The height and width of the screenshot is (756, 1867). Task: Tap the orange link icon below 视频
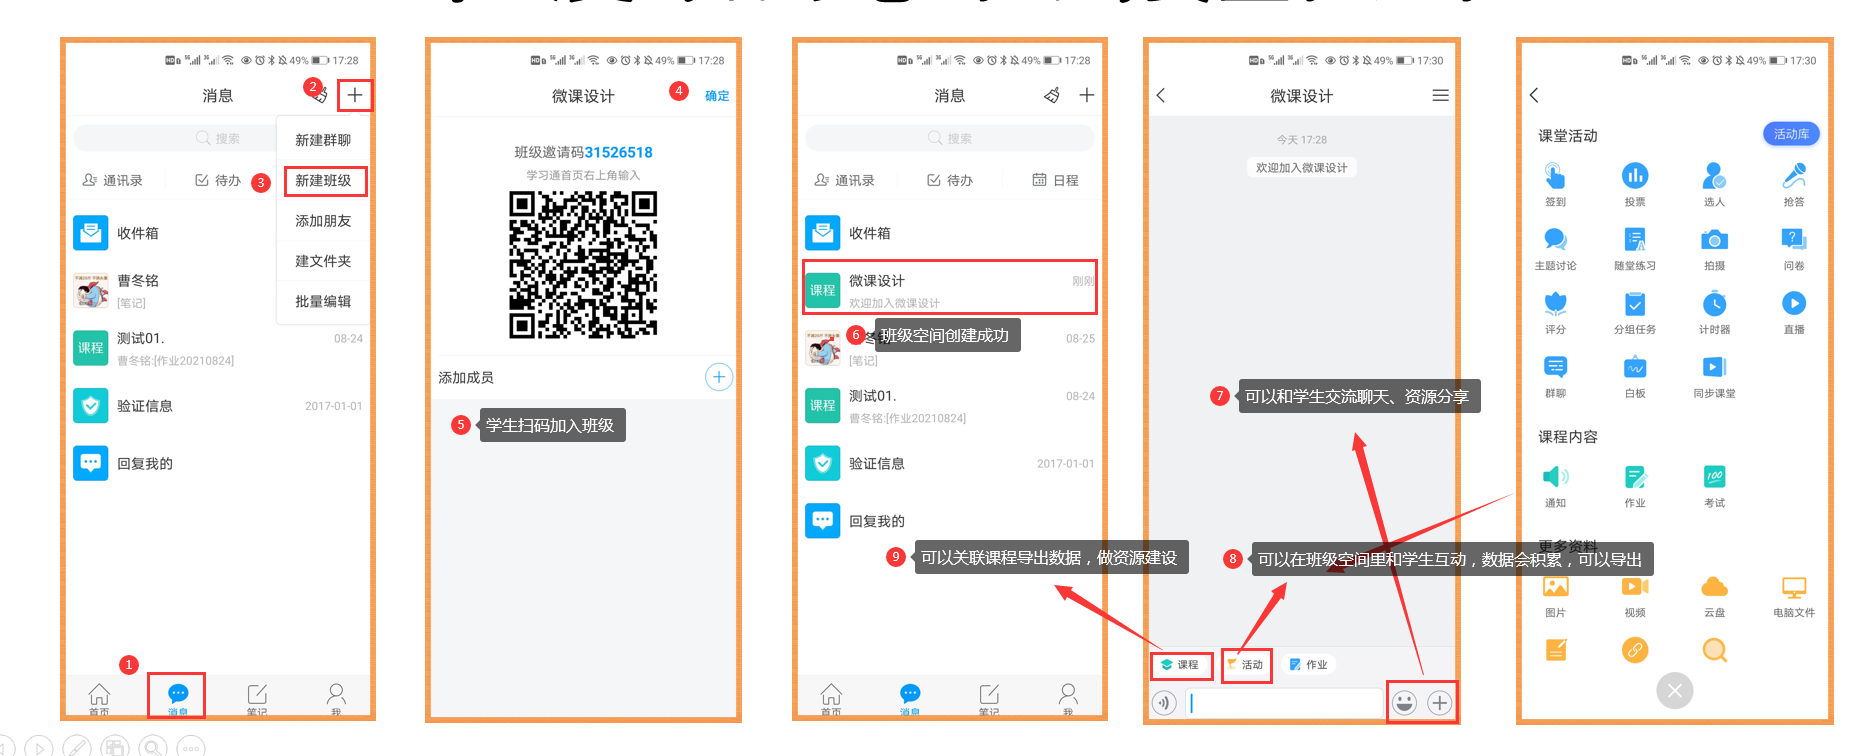(x=1635, y=651)
